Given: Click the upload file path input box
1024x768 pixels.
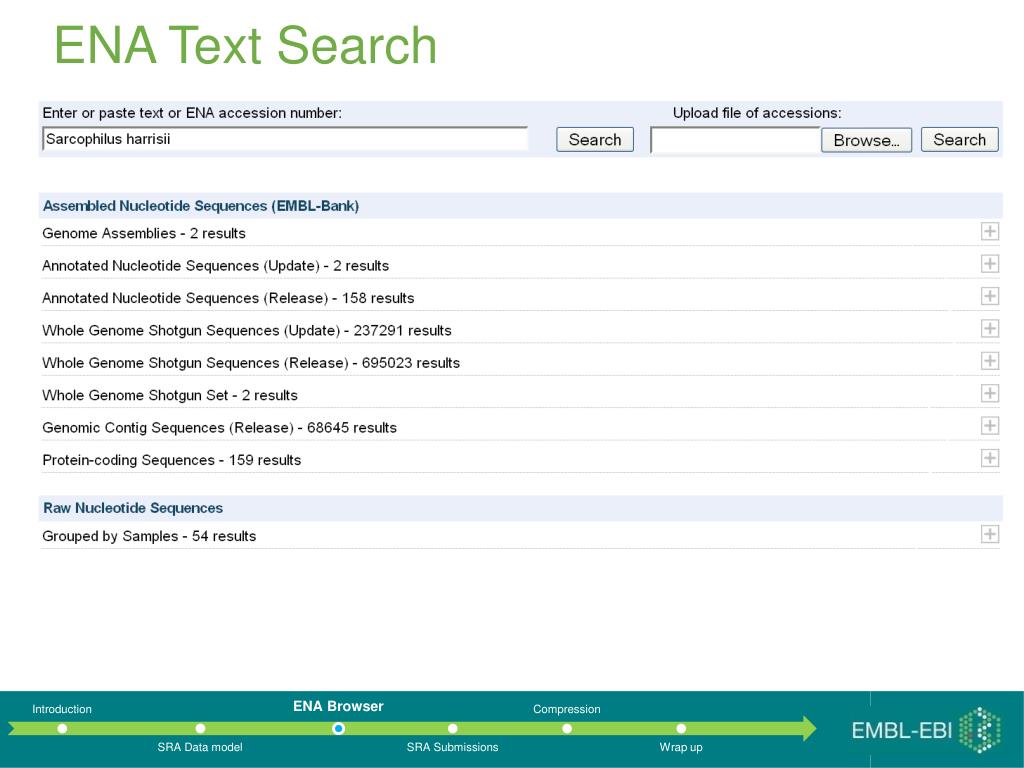Looking at the screenshot, I should click(x=735, y=140).
